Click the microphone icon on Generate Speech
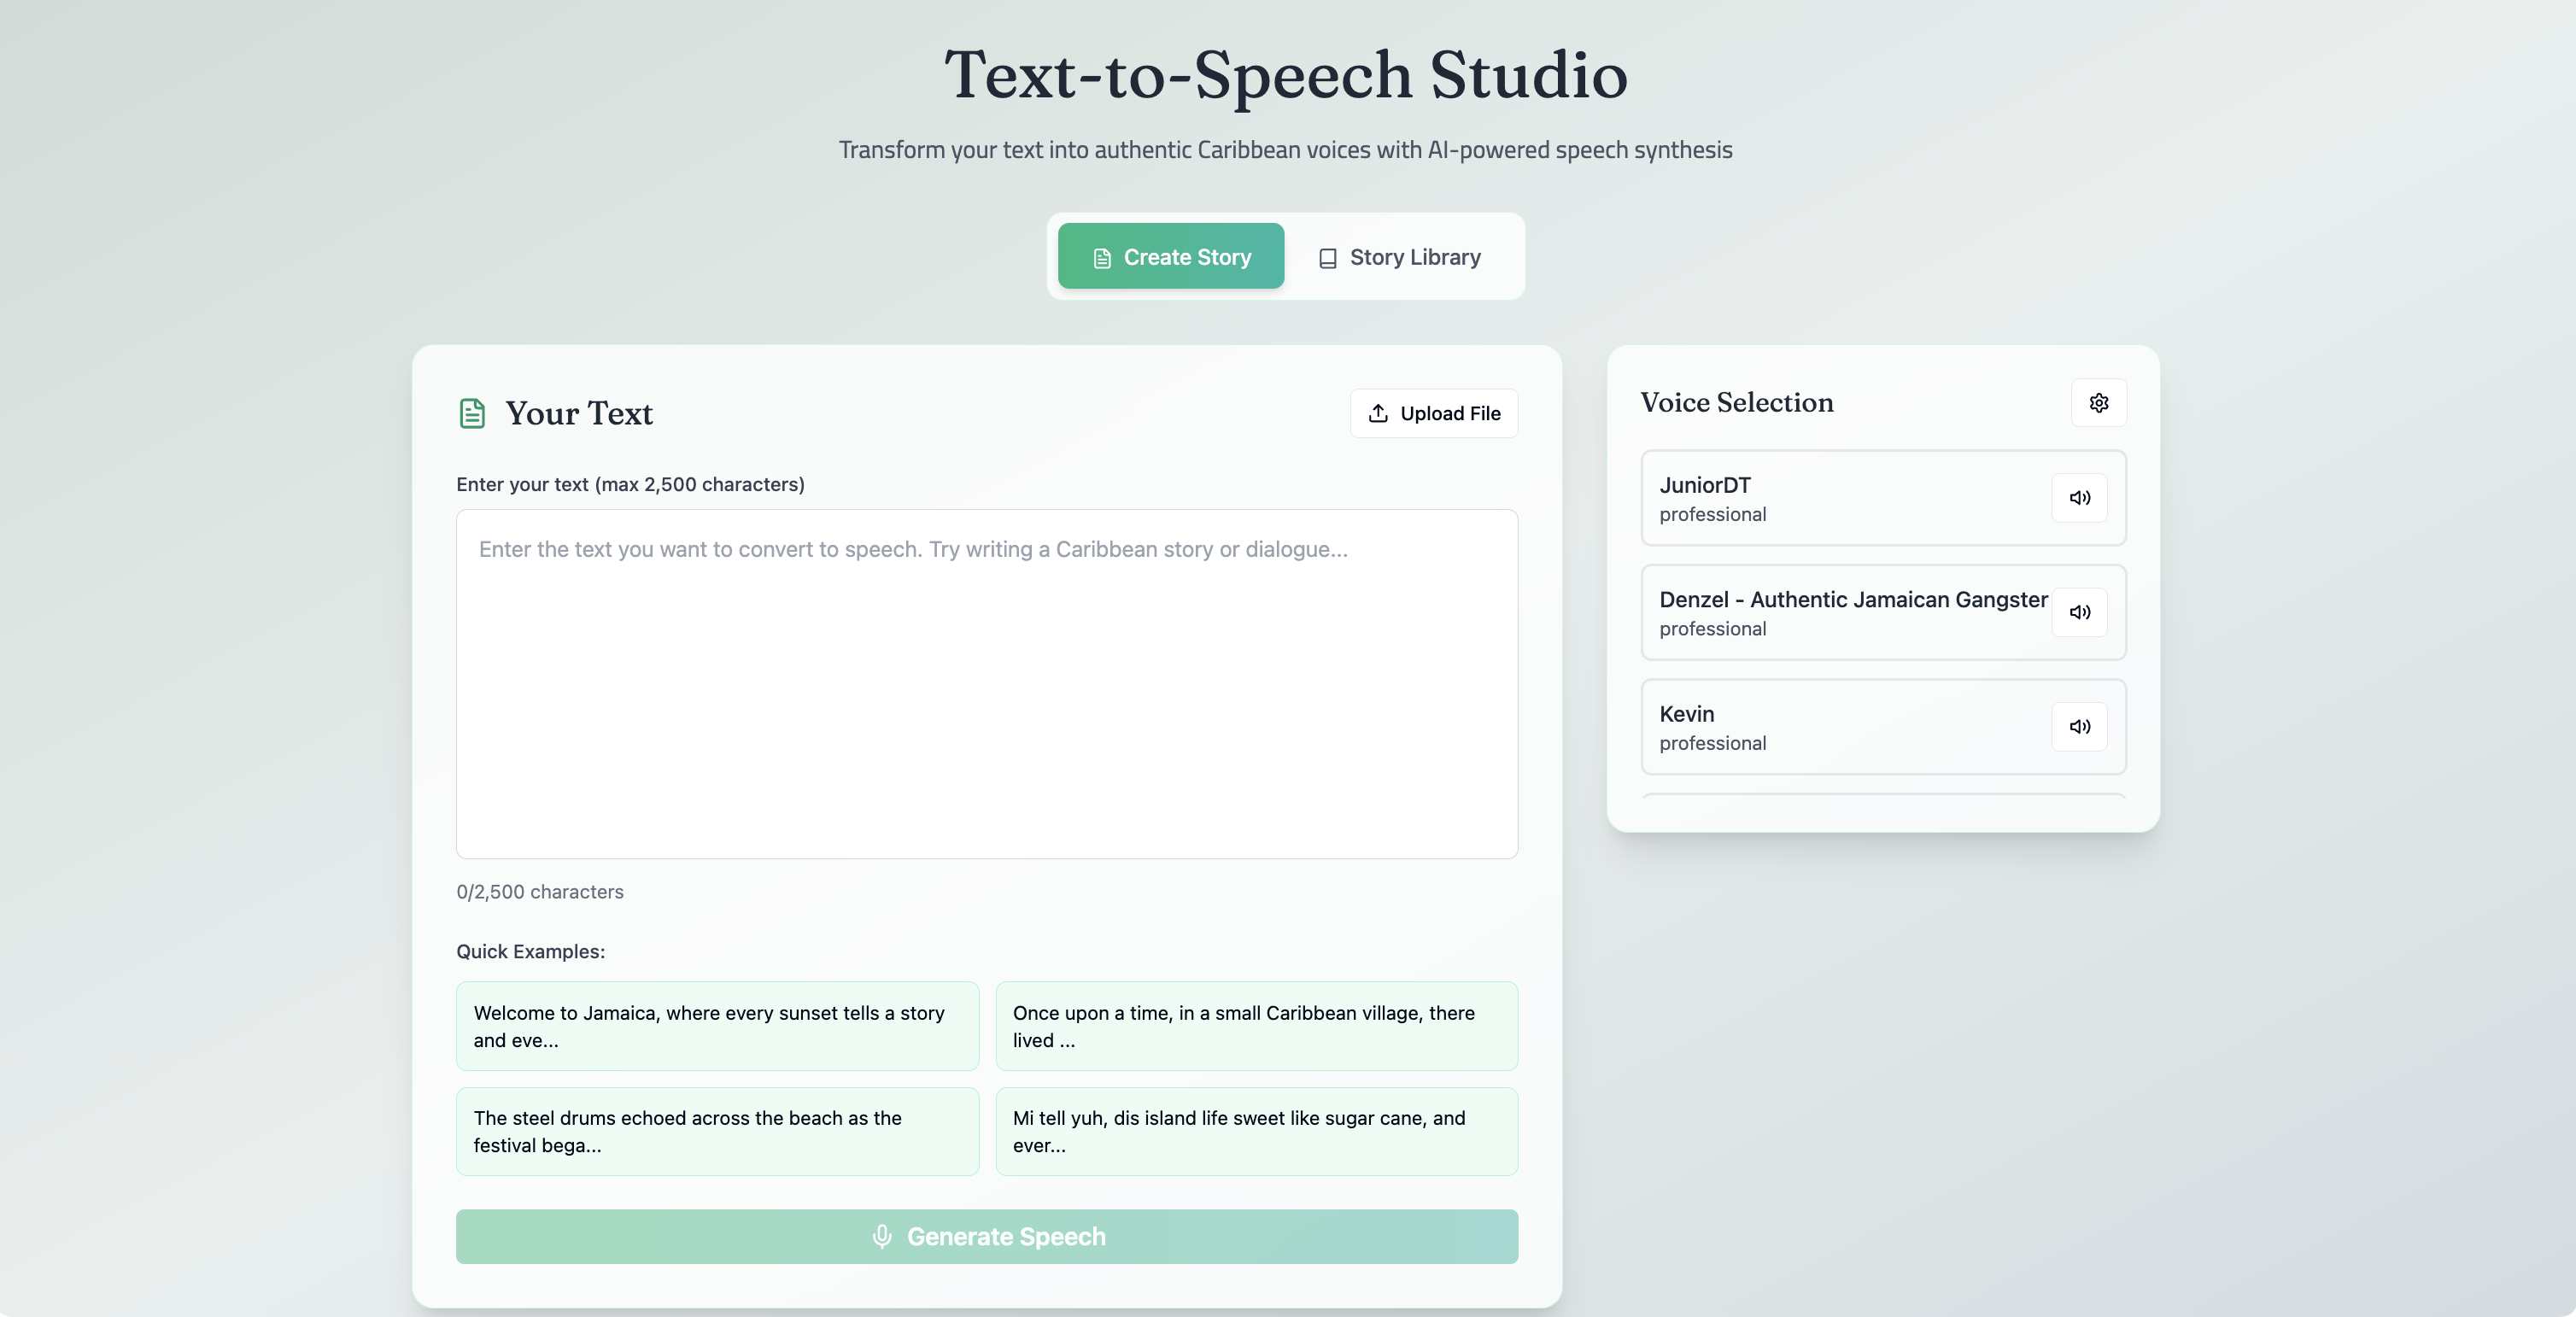Image resolution: width=2576 pixels, height=1317 pixels. [x=881, y=1237]
